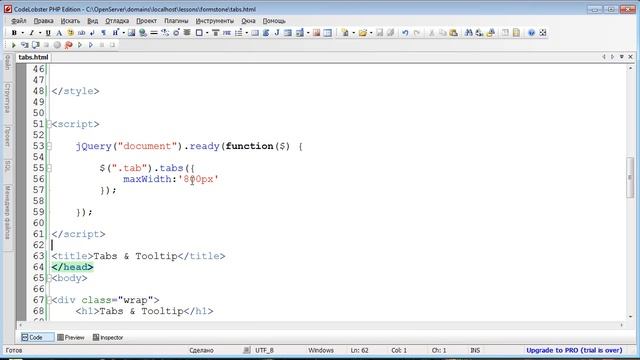
Task: Click the vertical scrollbar thumb
Action: click(x=630, y=178)
